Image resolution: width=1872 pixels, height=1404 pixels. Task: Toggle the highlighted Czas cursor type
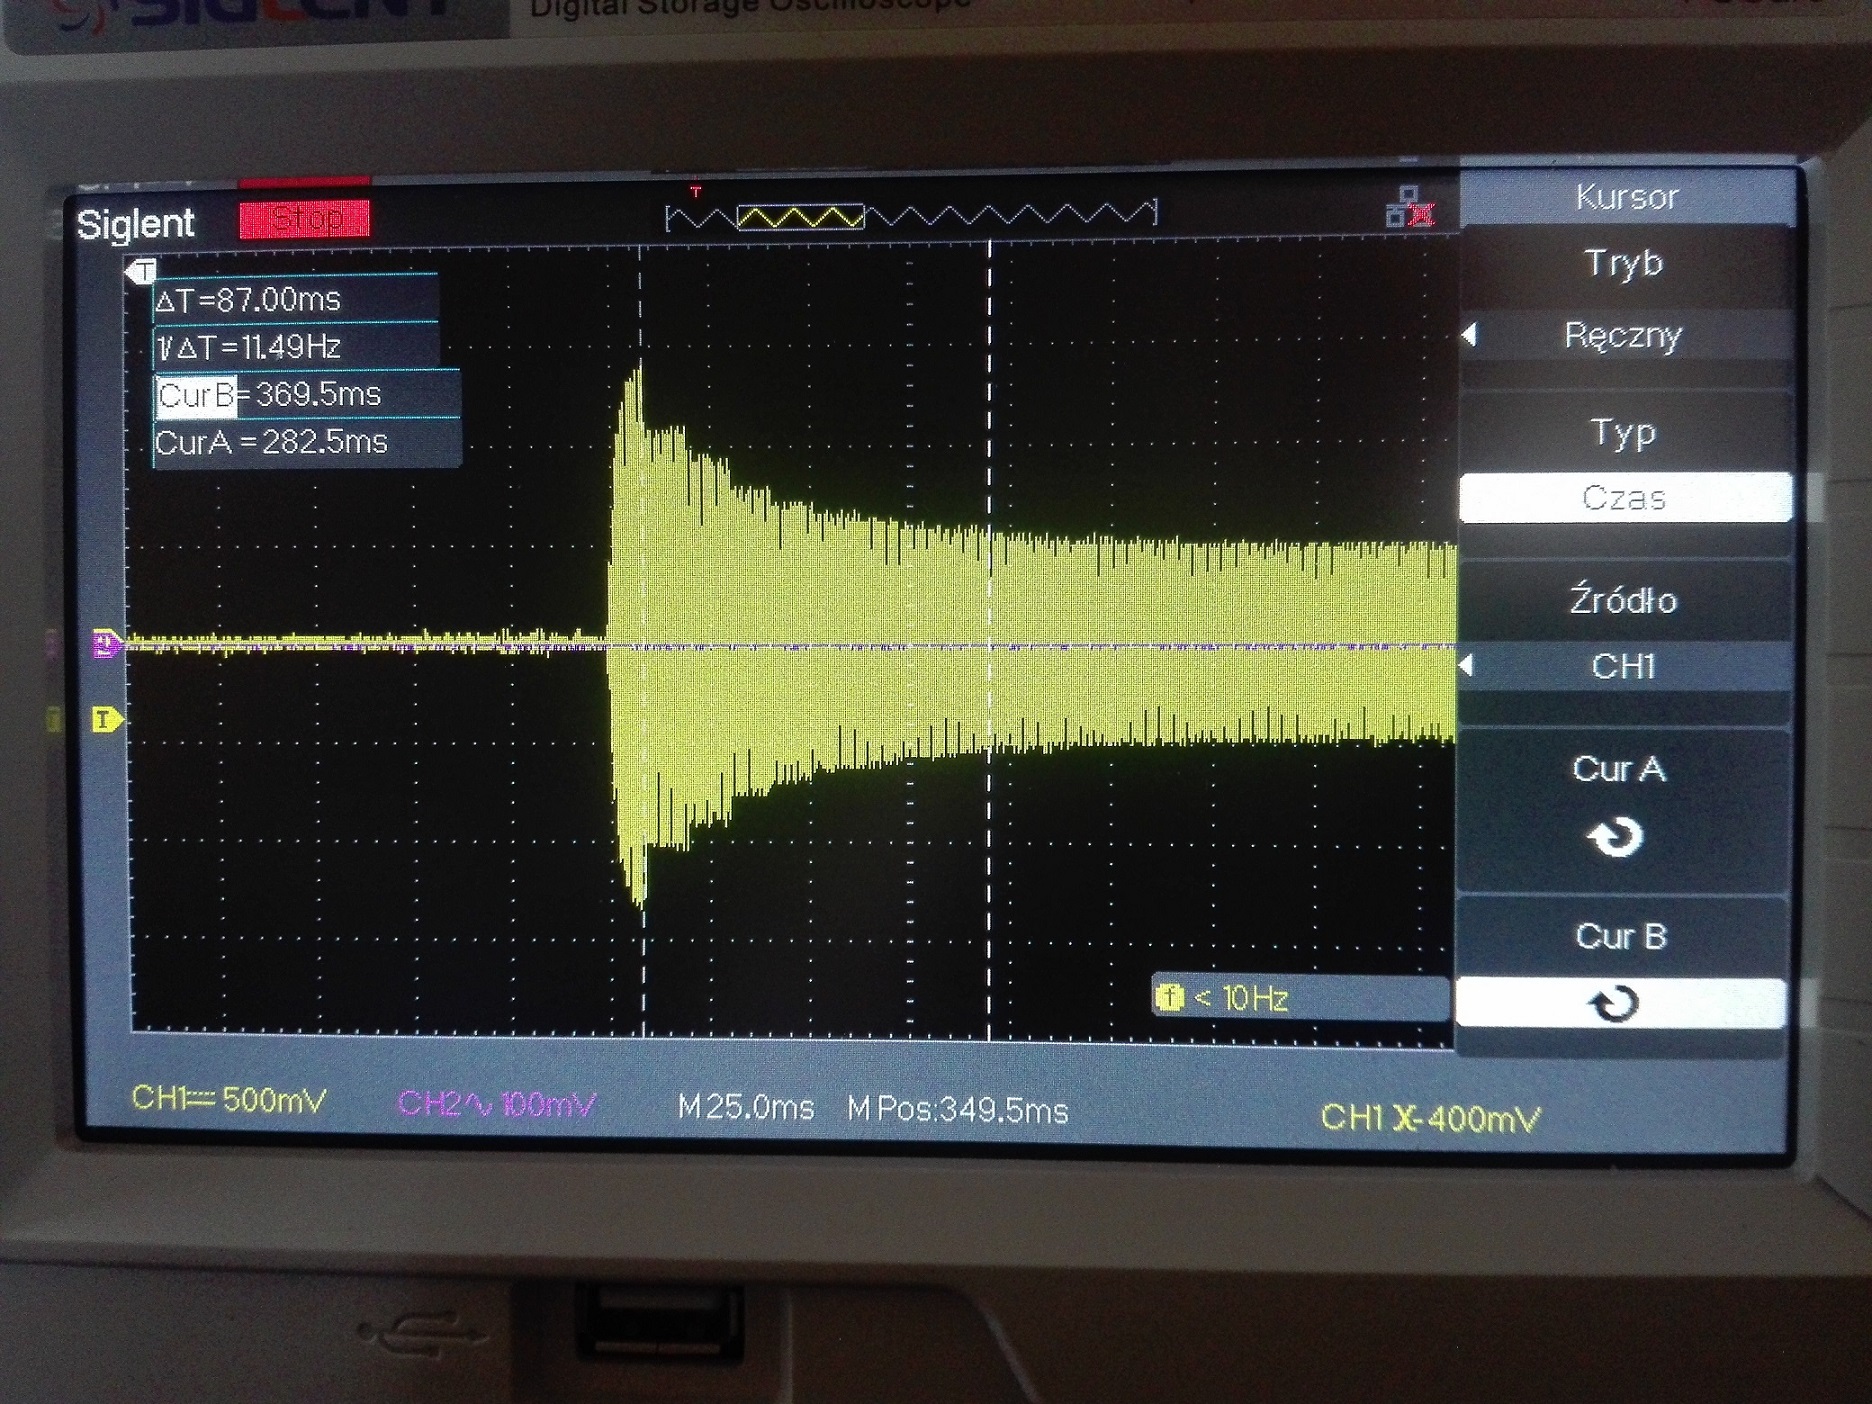click(1623, 498)
